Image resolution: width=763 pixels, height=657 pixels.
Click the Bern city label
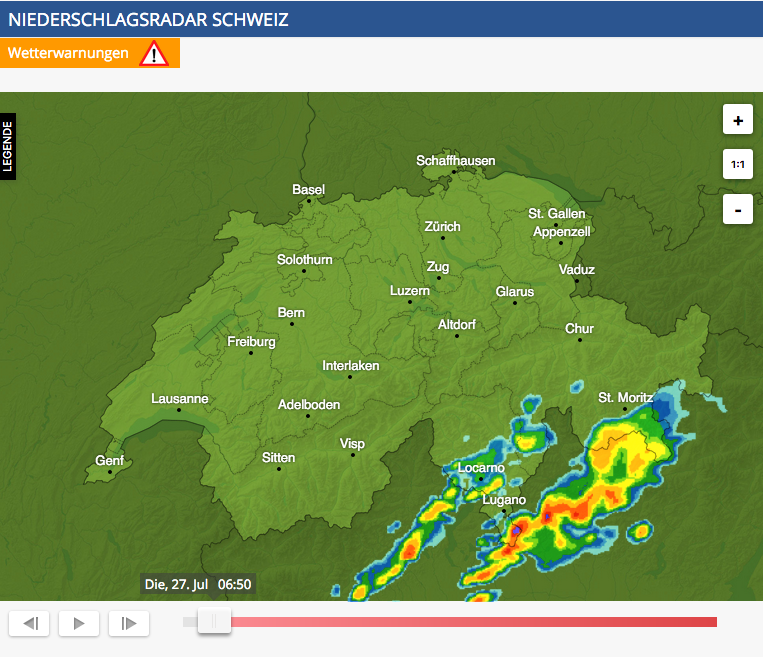[291, 312]
